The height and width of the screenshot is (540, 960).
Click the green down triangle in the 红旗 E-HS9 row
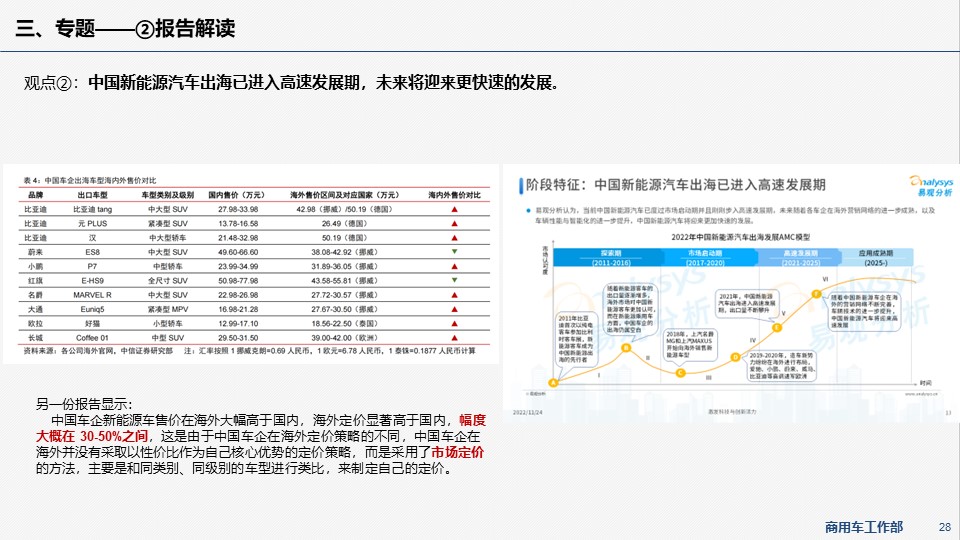pos(454,280)
